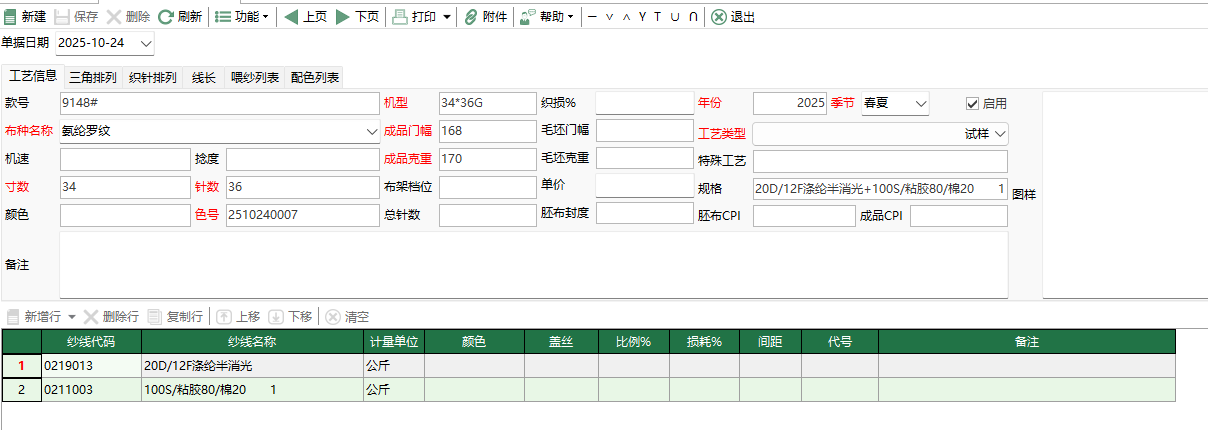Switch to the 线长 tab
The image size is (1208, 430).
(204, 77)
